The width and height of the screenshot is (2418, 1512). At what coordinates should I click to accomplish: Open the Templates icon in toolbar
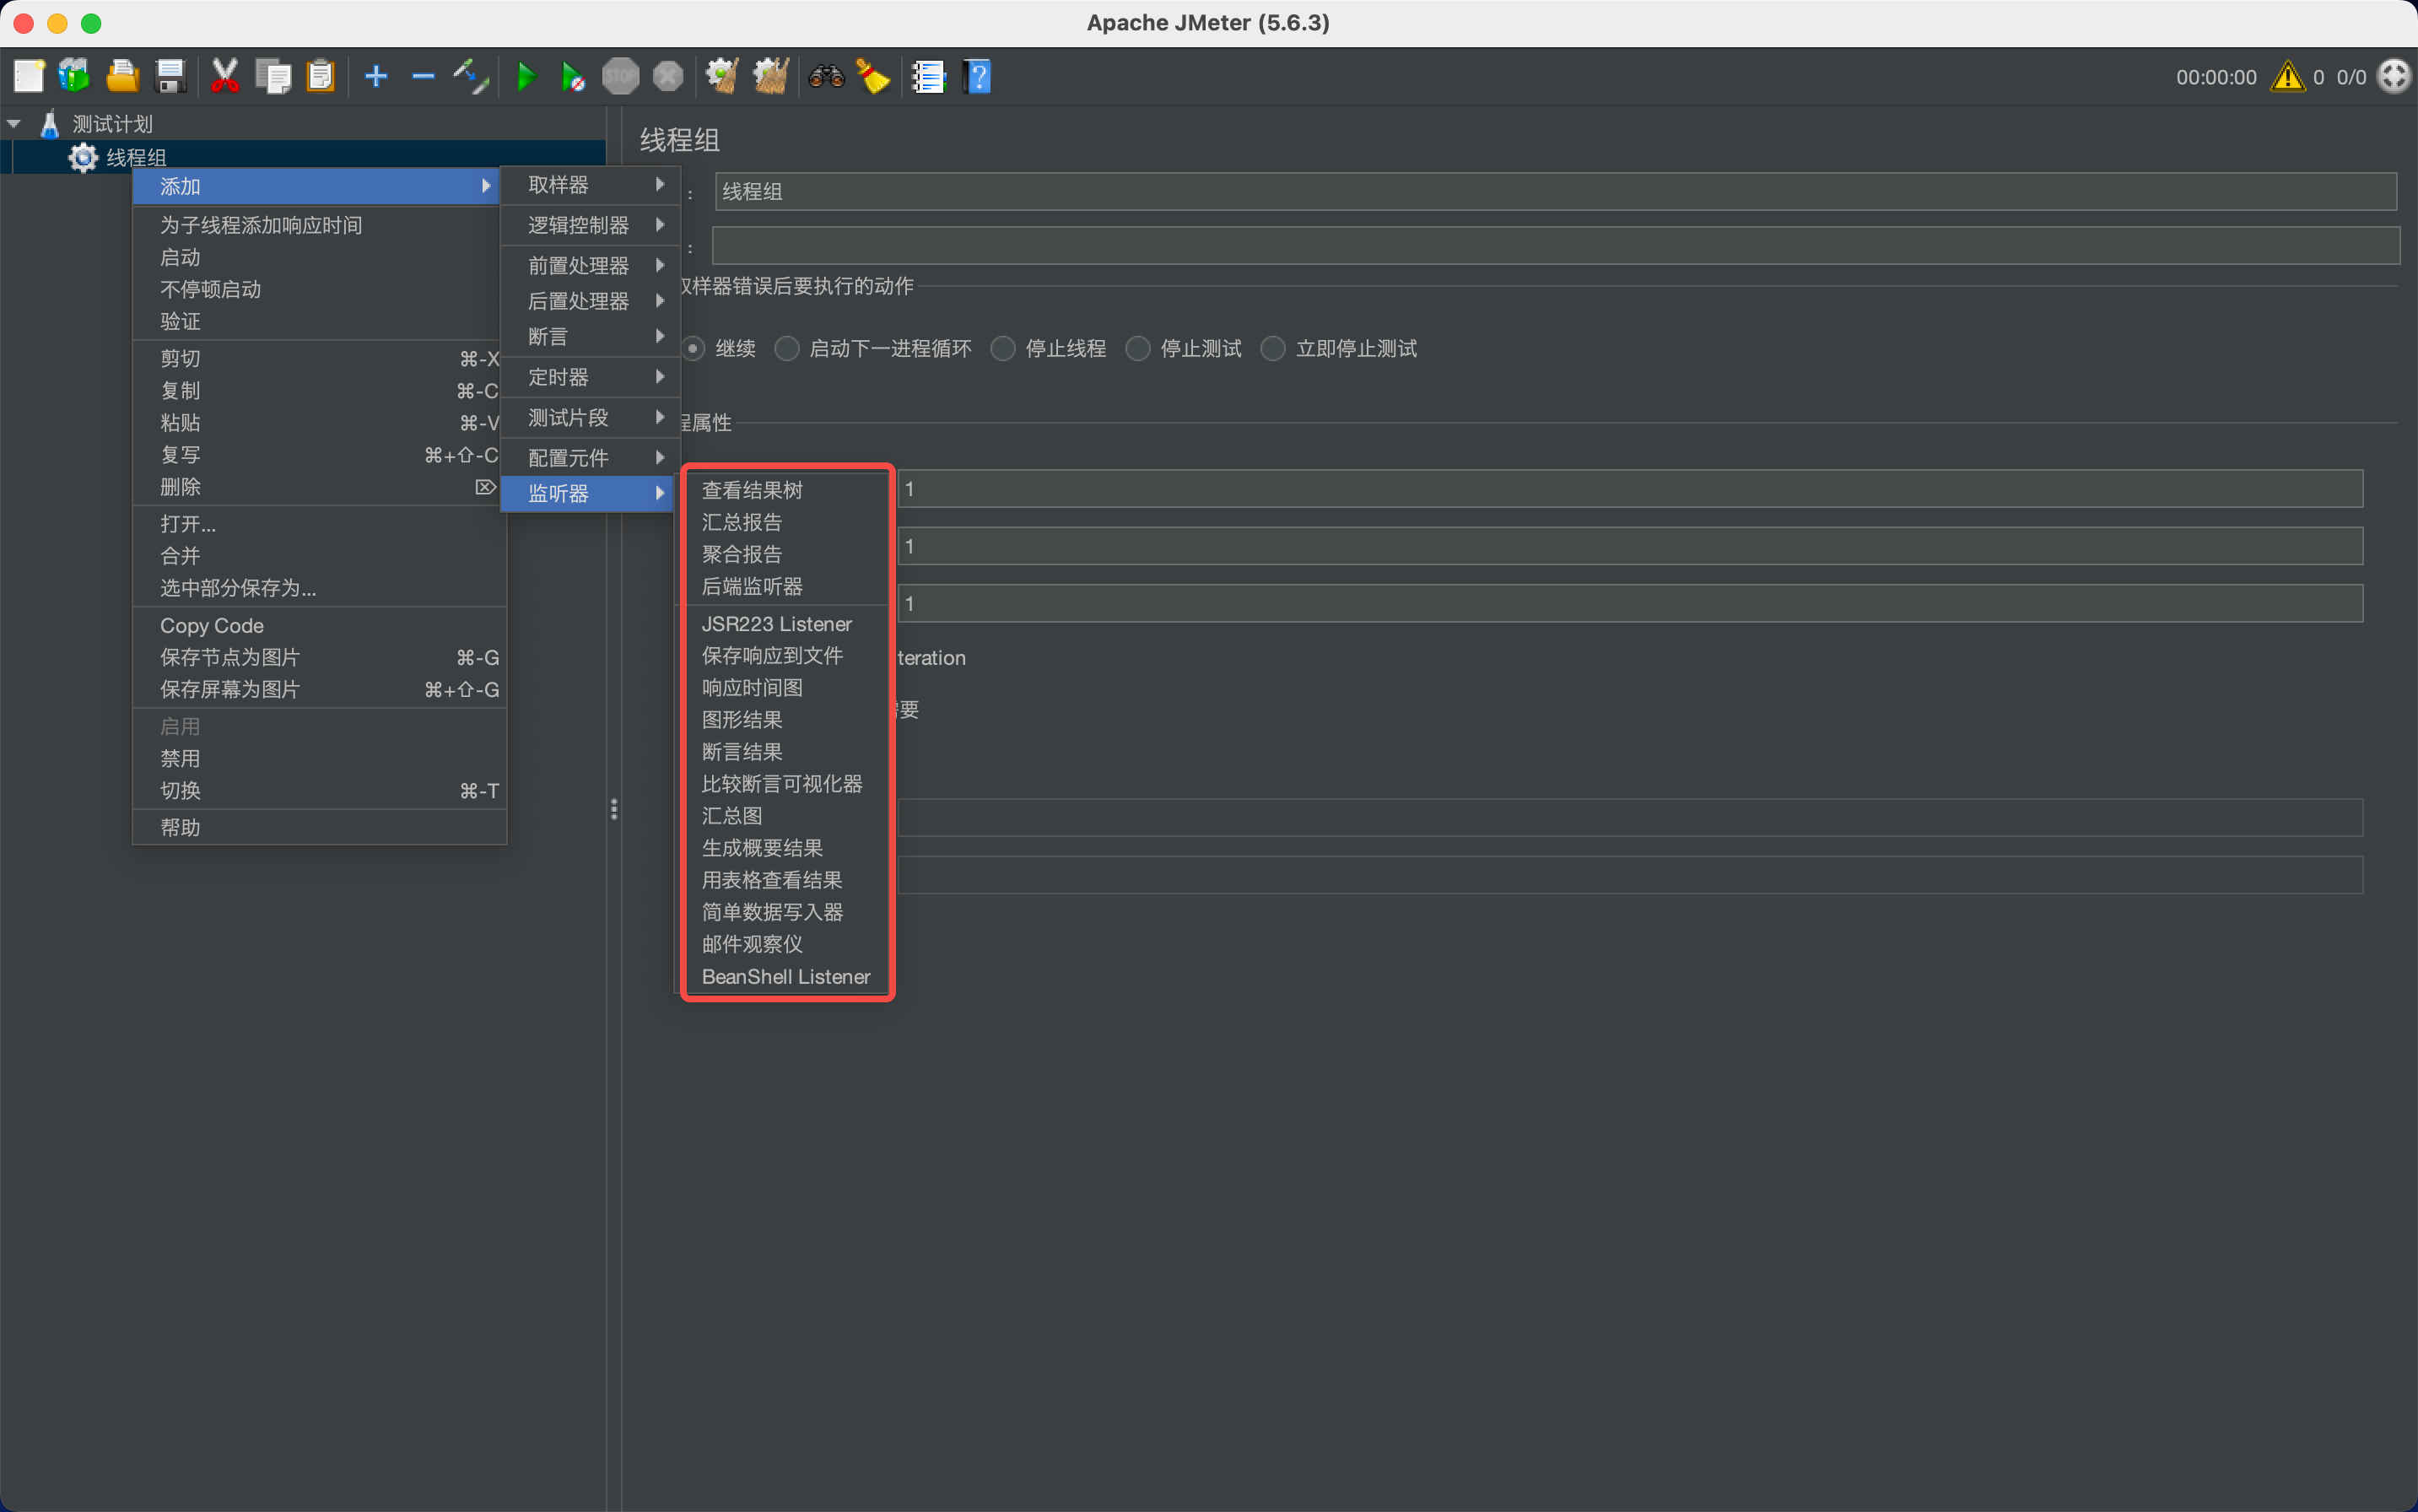[74, 76]
